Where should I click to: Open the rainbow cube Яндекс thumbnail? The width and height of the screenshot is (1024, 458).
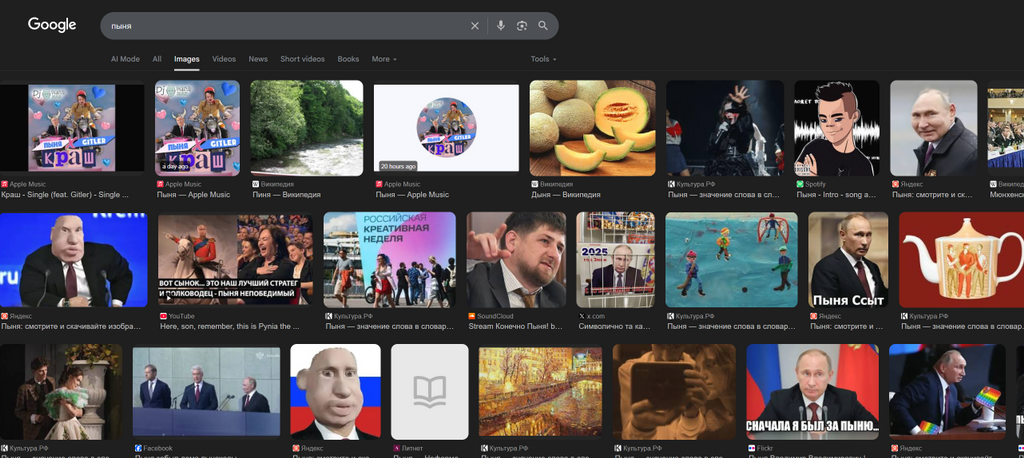pyautogui.click(x=947, y=391)
